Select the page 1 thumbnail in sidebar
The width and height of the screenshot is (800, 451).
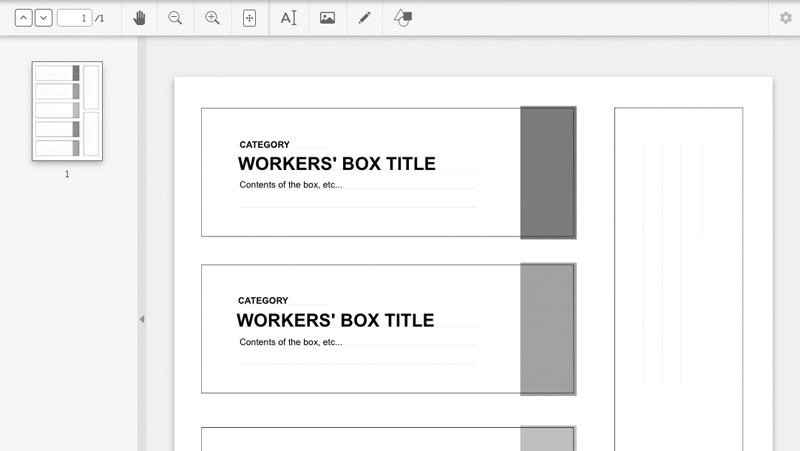tap(67, 110)
